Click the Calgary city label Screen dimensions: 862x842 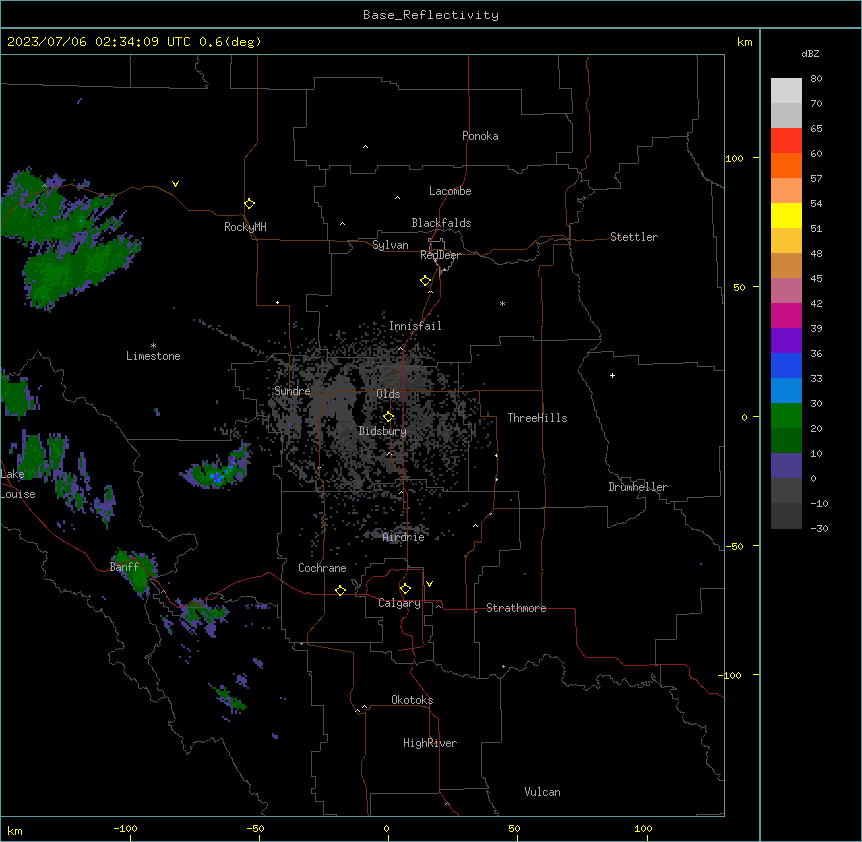coord(399,603)
